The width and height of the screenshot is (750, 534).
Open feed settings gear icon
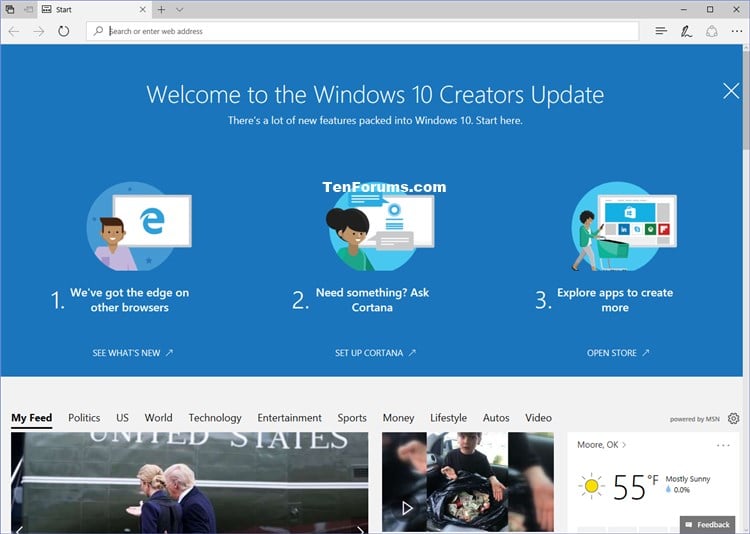(733, 419)
